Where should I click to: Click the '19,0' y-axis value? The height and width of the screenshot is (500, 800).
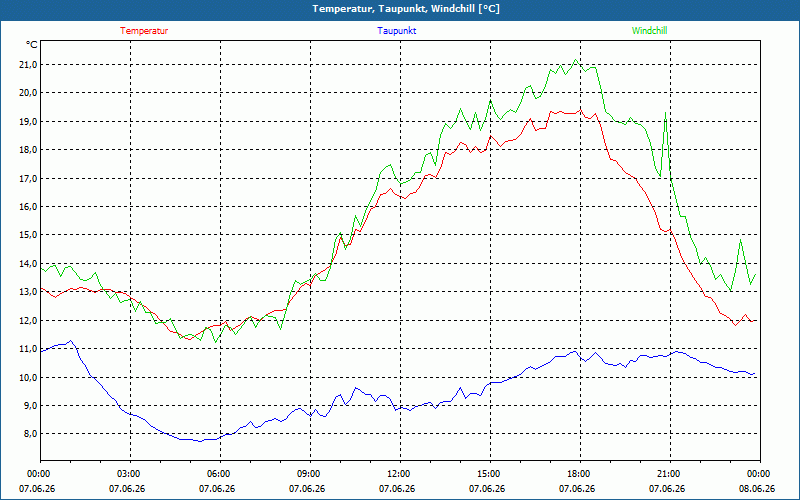tap(28, 121)
